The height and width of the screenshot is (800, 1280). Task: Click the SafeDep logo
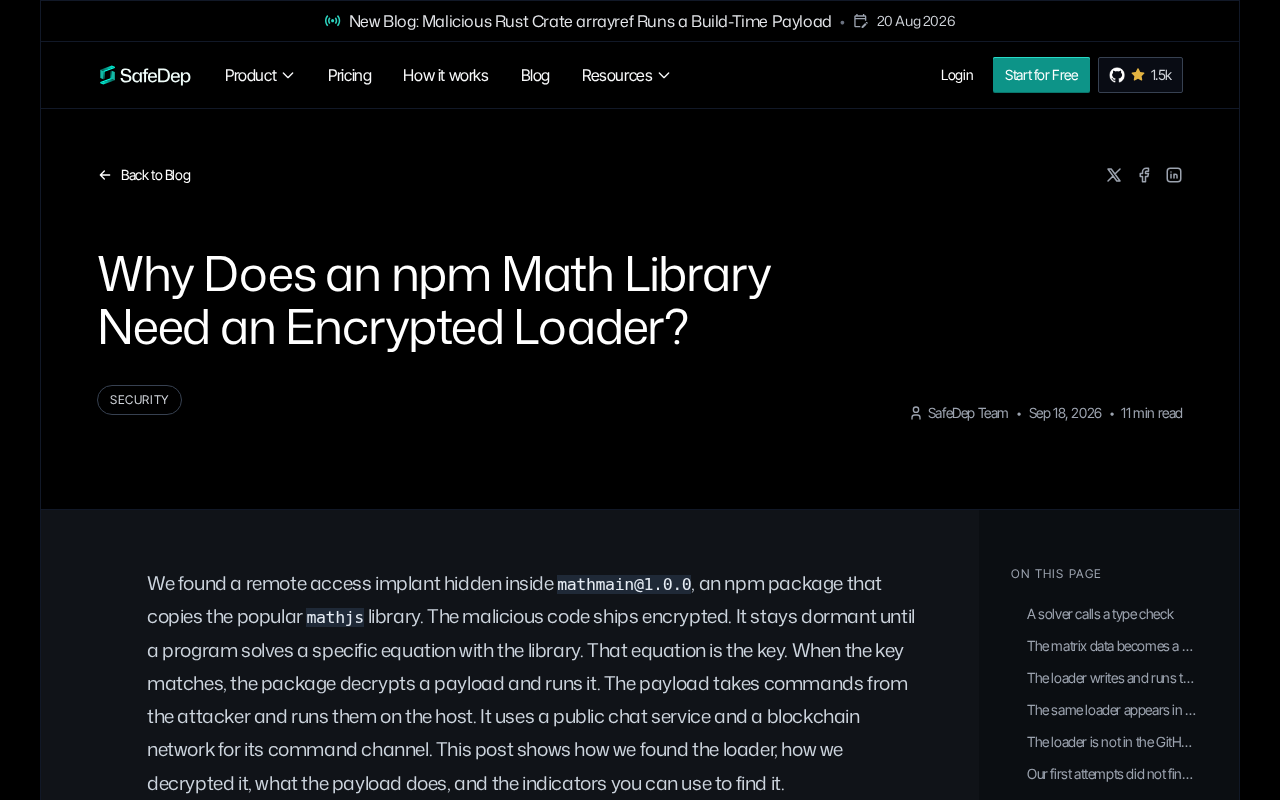(x=145, y=75)
